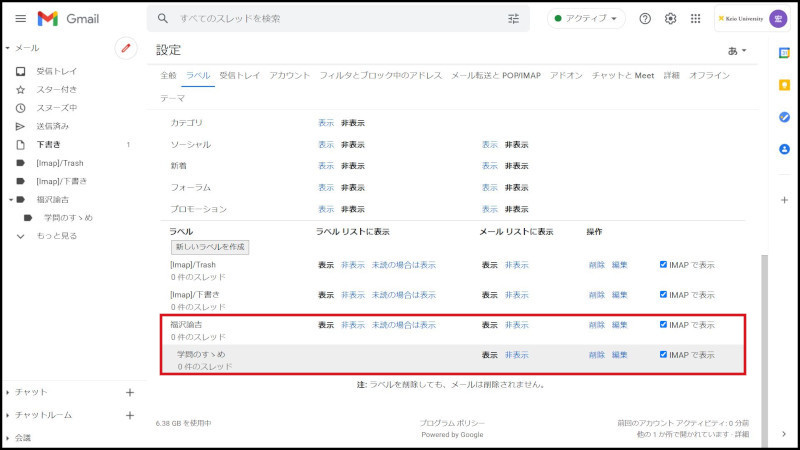The height and width of the screenshot is (450, 800).
Task: Open the Google apps grid icon
Action: (696, 19)
